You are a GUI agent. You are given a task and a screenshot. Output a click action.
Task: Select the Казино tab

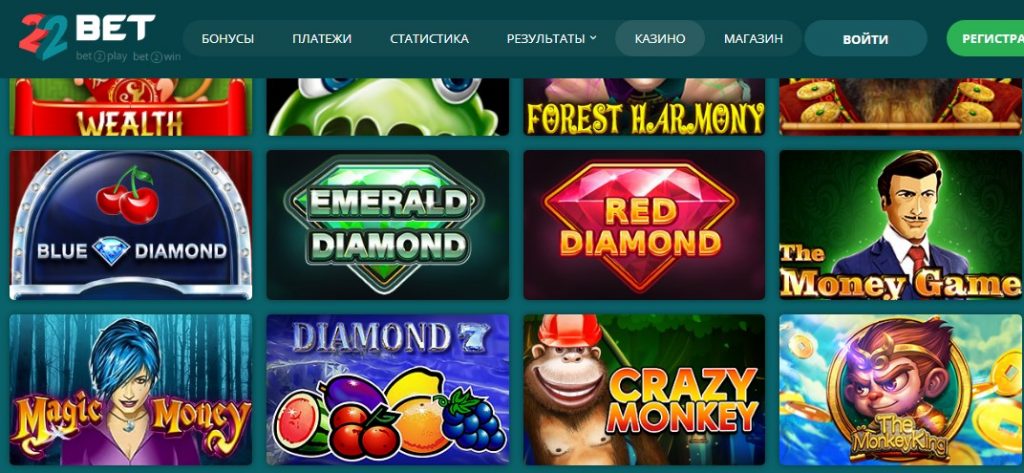pos(660,39)
